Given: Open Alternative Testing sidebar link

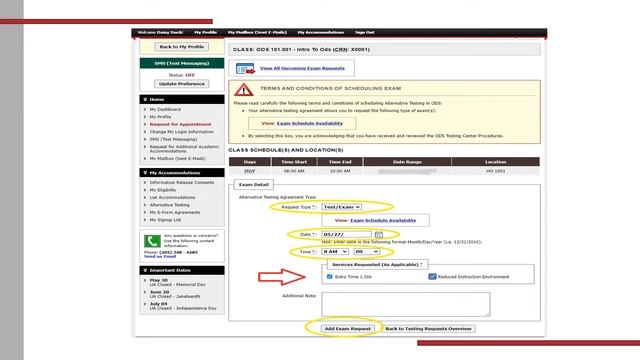Looking at the screenshot, I should click(x=169, y=205).
